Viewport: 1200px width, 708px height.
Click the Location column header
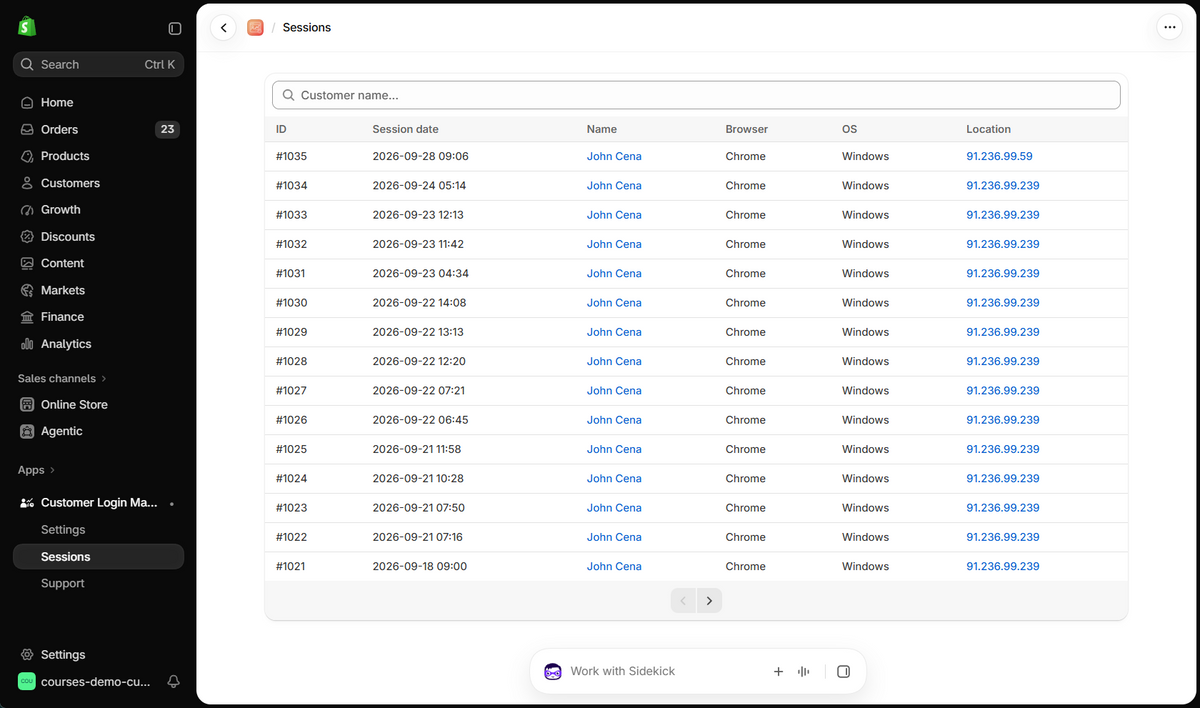click(988, 129)
